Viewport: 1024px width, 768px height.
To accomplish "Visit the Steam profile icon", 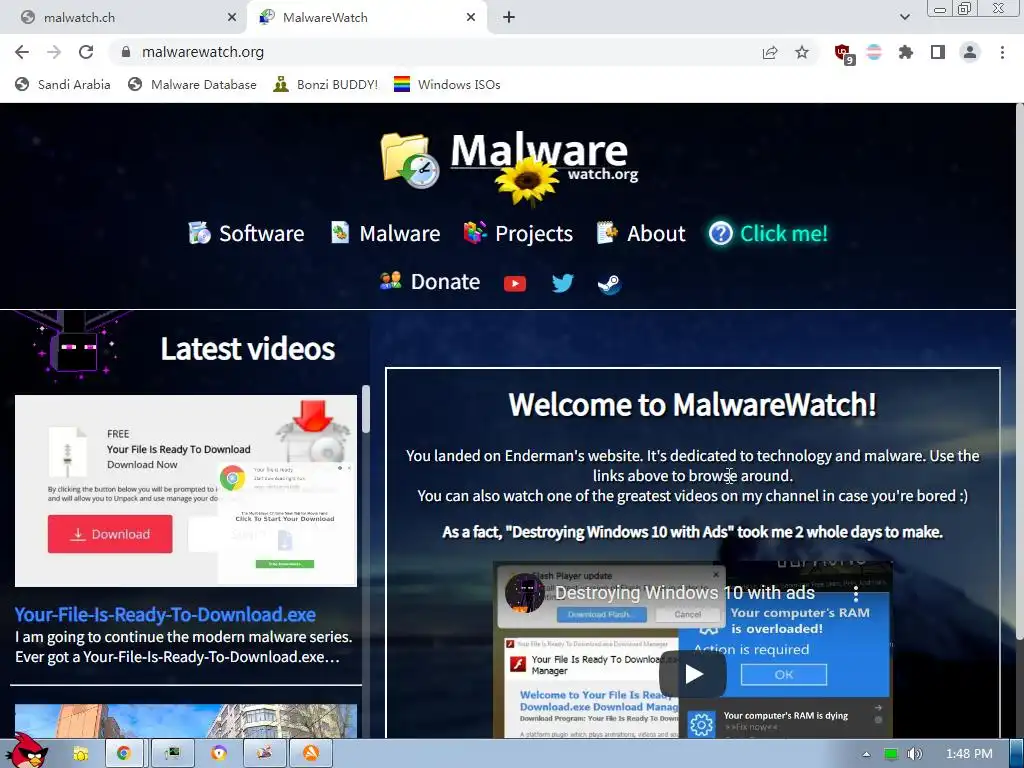I will [609, 283].
